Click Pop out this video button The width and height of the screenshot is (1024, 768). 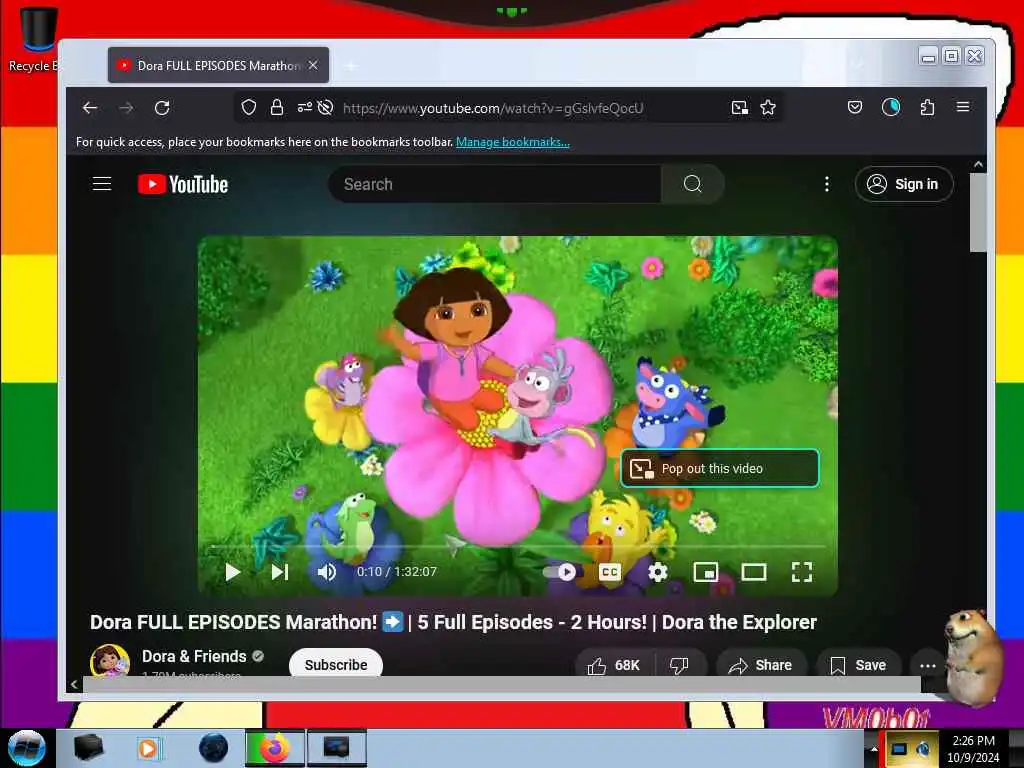720,468
